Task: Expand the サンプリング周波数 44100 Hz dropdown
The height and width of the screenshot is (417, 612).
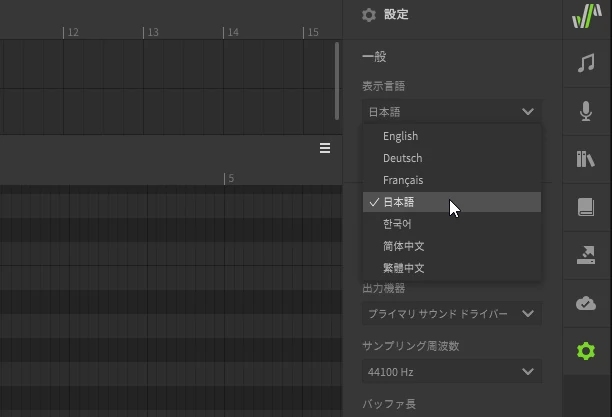Action: click(x=452, y=372)
